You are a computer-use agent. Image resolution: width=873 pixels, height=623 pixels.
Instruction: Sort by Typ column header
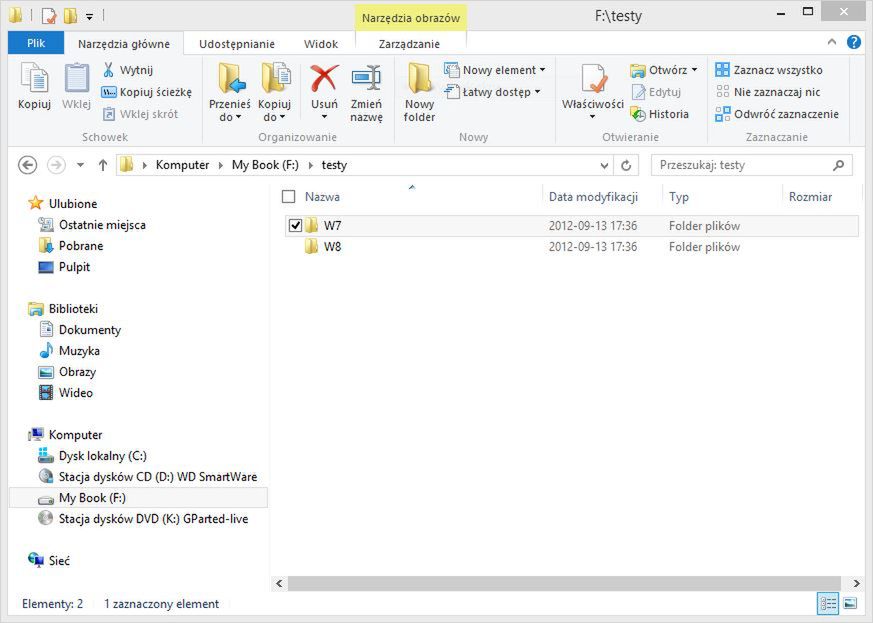679,197
